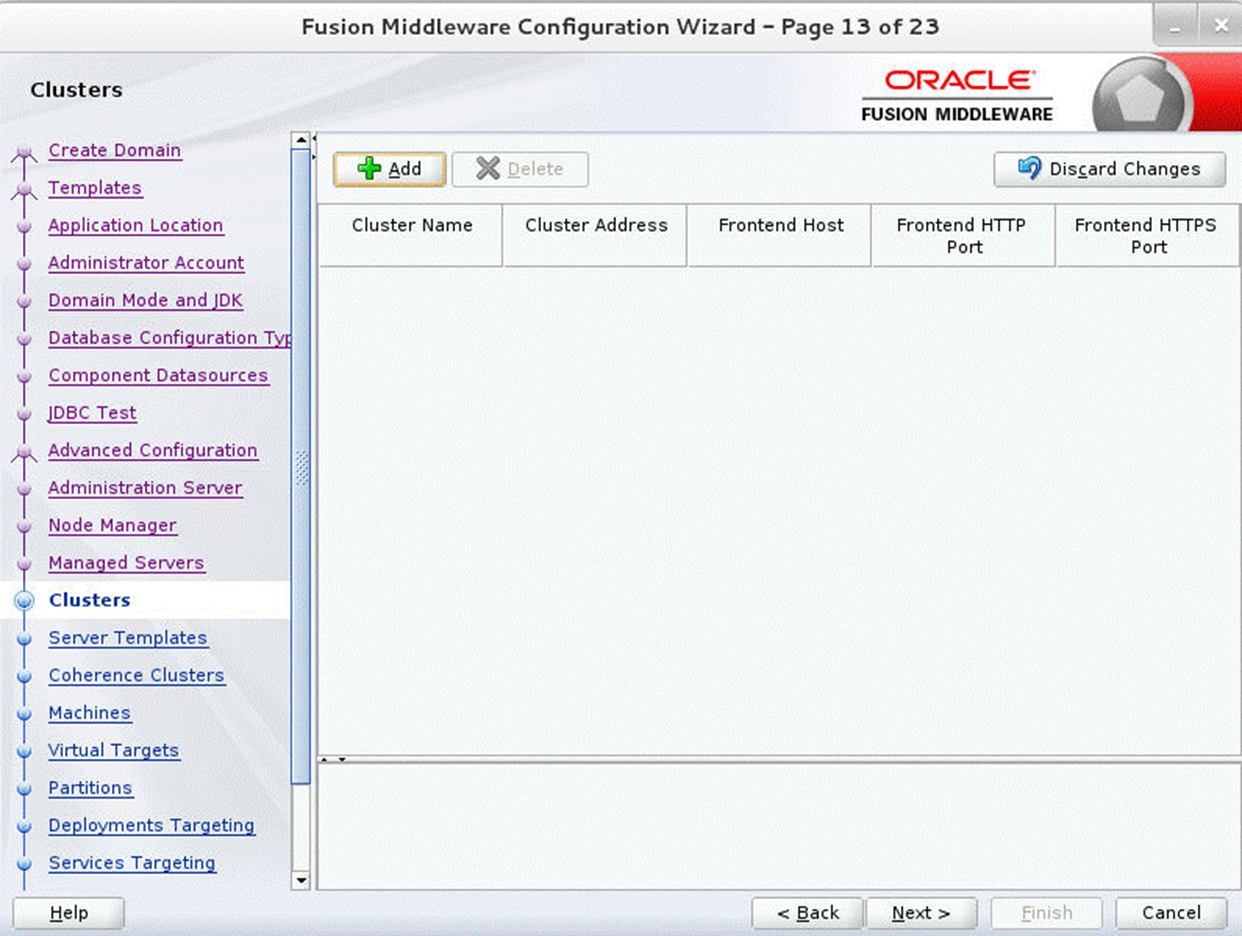This screenshot has width=1242, height=936.
Task: Select the Coherence Clusters step
Action: click(136, 675)
